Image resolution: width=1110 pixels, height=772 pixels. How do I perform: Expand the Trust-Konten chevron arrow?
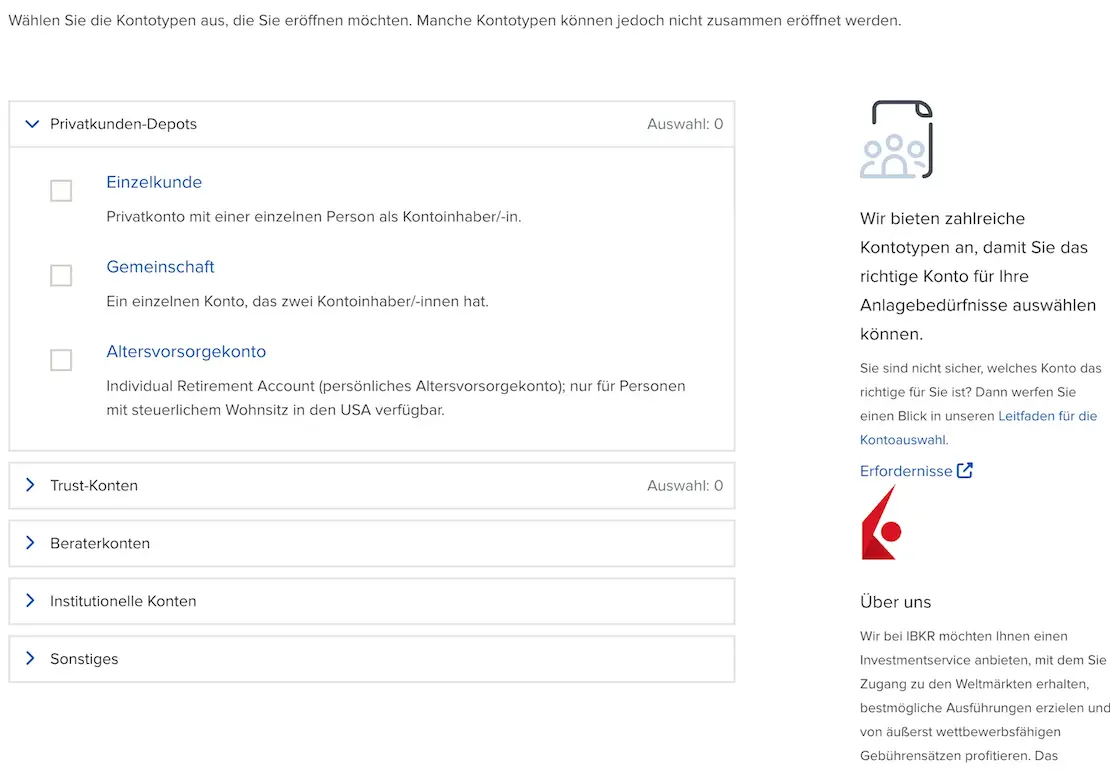point(30,485)
